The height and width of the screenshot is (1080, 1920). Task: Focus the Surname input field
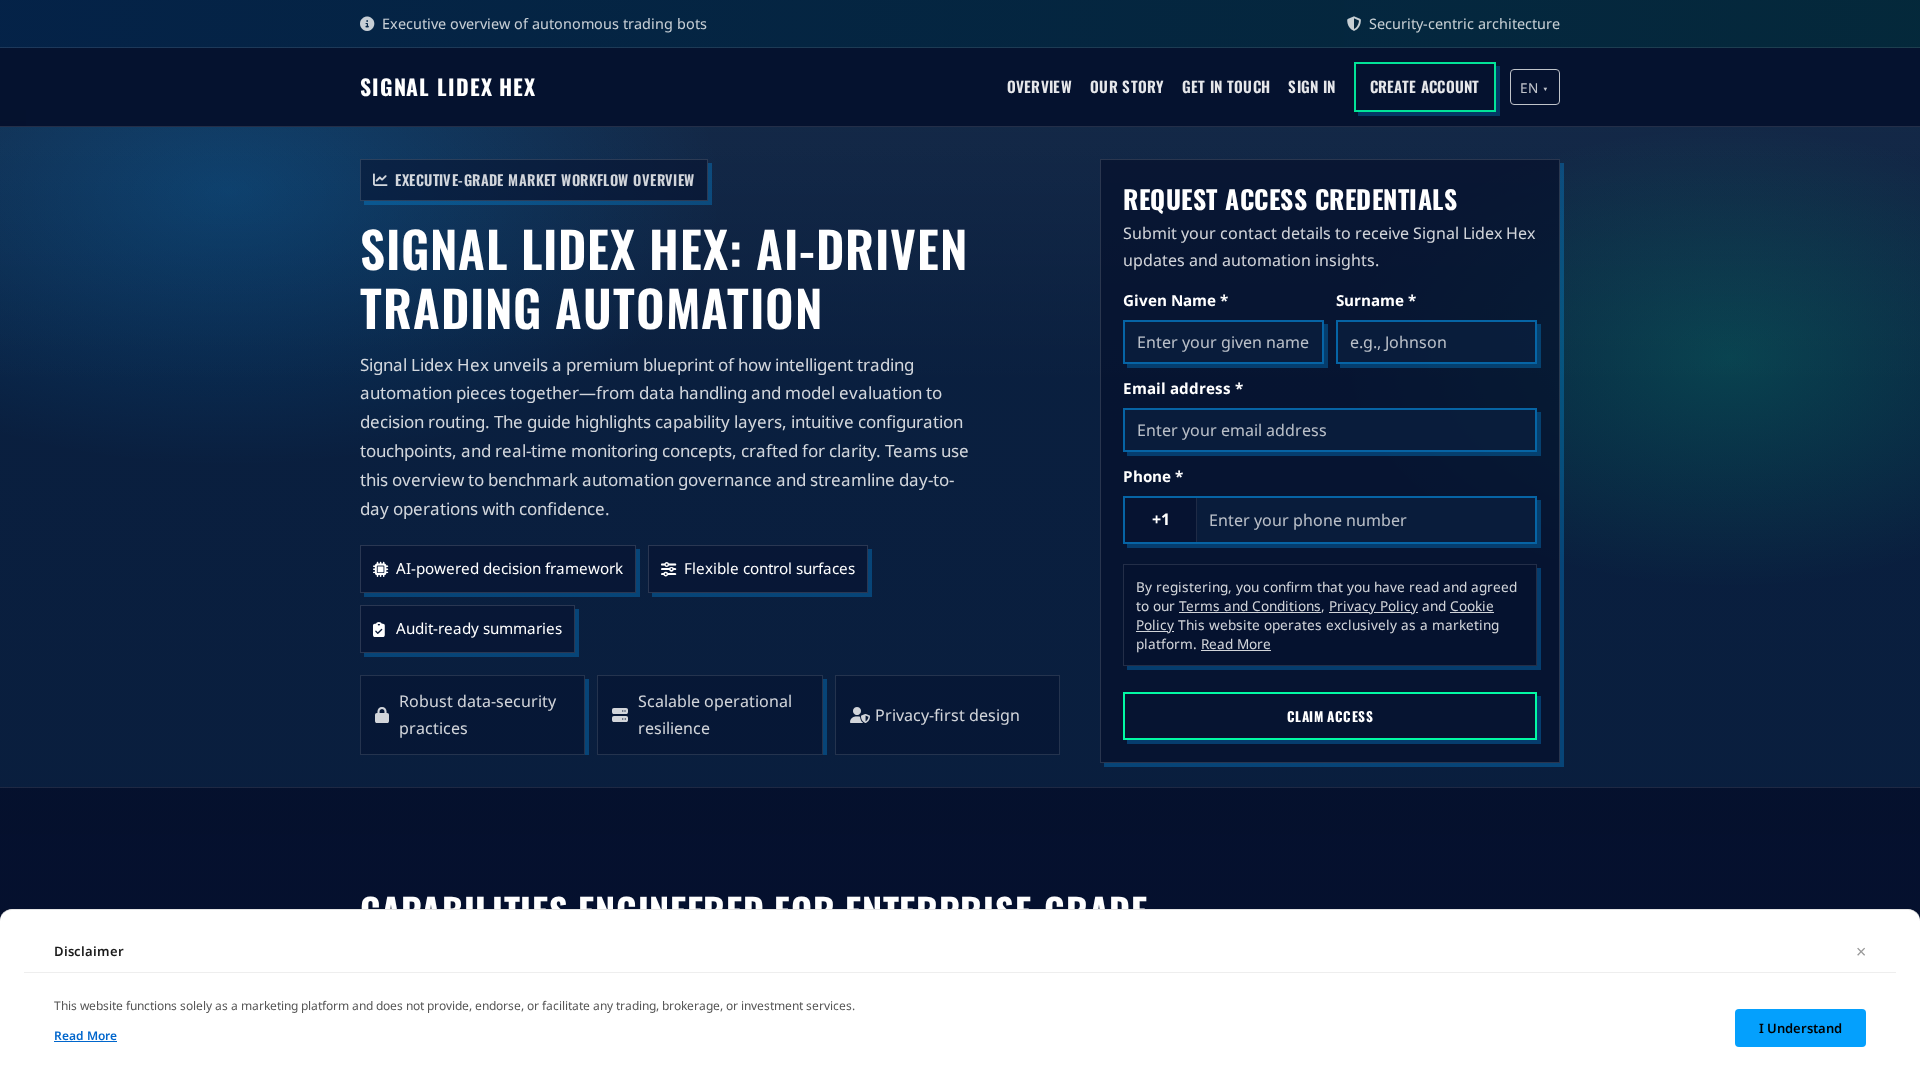coord(1436,342)
